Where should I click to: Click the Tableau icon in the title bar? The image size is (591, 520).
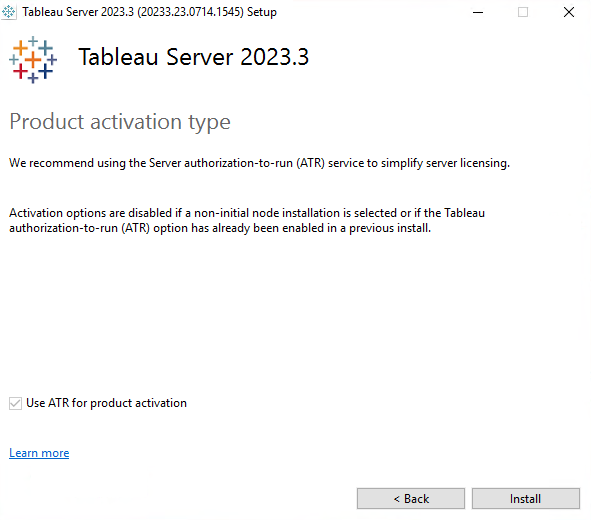pyautogui.click(x=8, y=12)
